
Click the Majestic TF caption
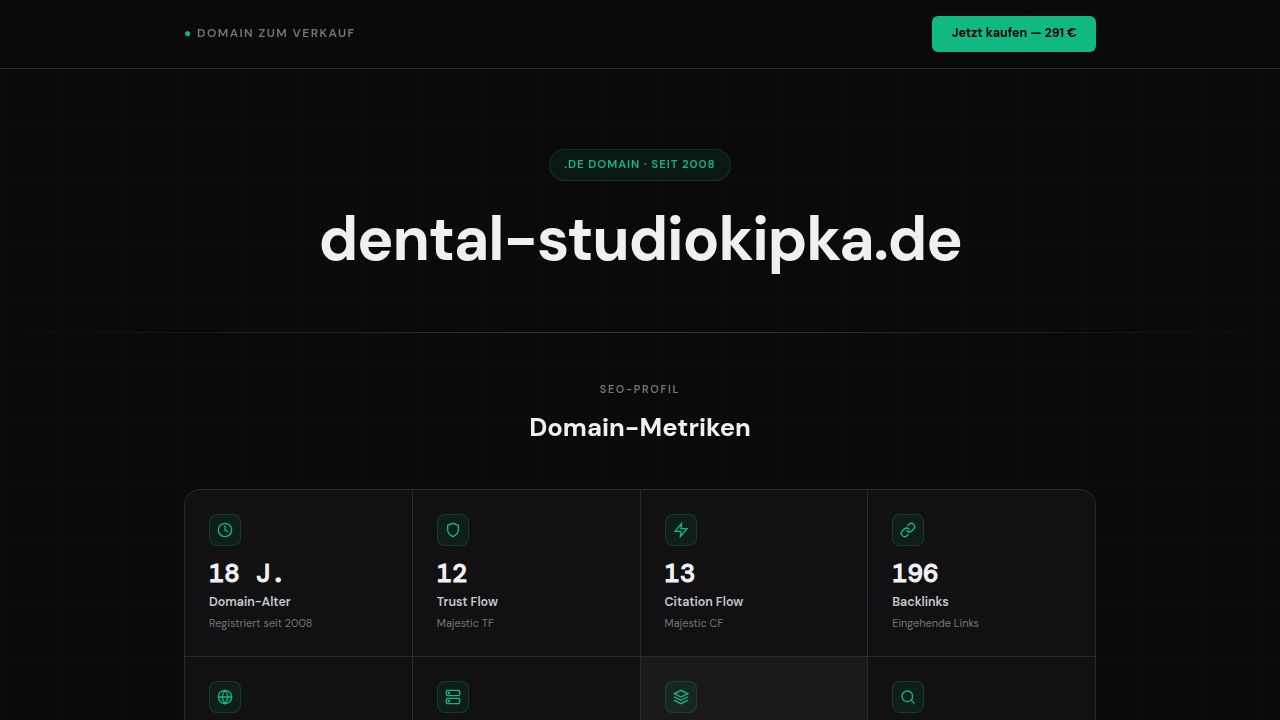click(465, 623)
